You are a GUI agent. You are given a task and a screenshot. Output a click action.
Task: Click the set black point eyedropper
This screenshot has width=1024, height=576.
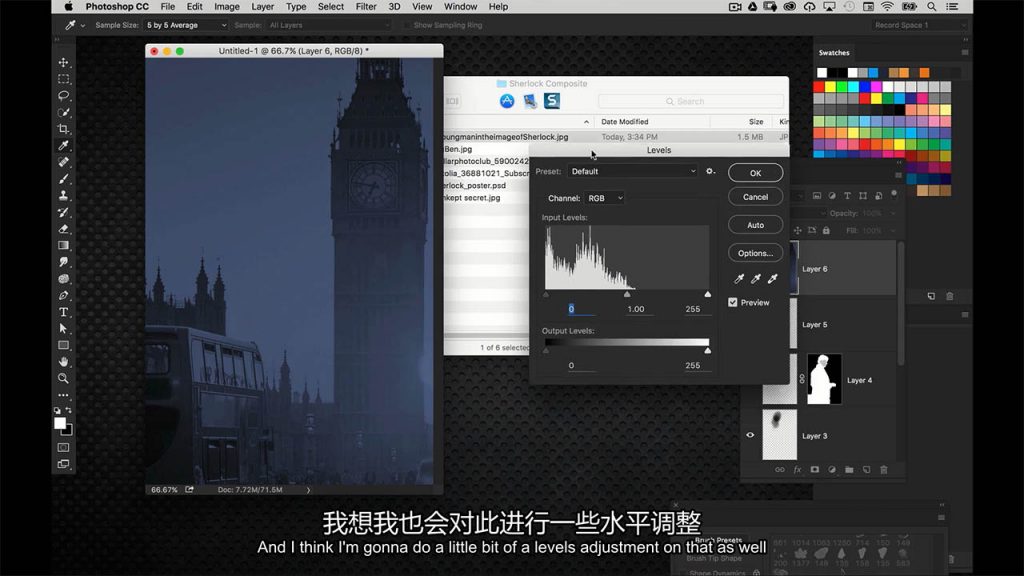click(x=739, y=279)
